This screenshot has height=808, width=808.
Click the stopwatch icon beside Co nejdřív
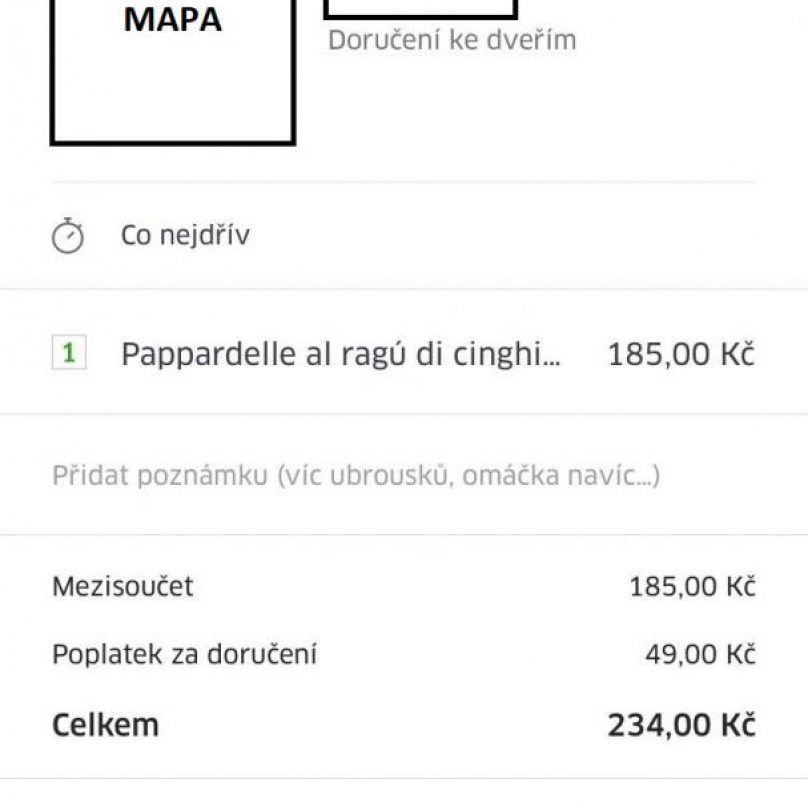click(x=68, y=237)
